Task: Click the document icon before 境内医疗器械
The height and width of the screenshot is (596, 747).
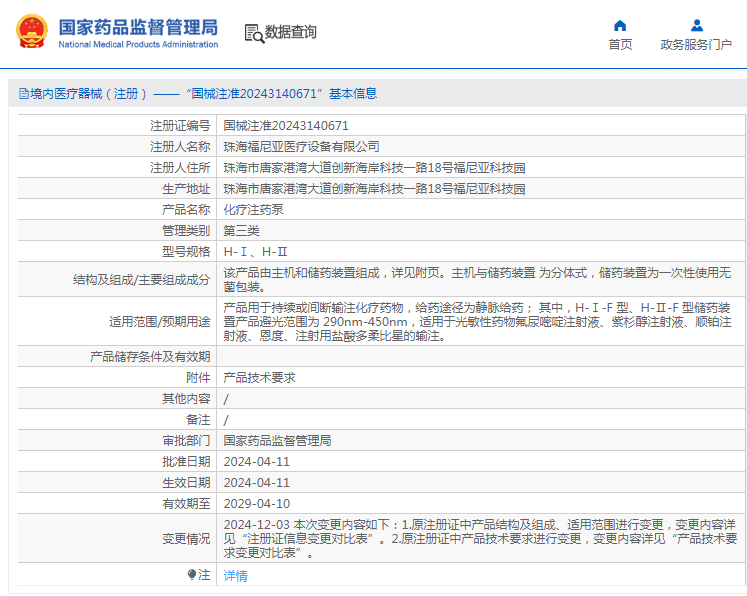Action: (23, 94)
